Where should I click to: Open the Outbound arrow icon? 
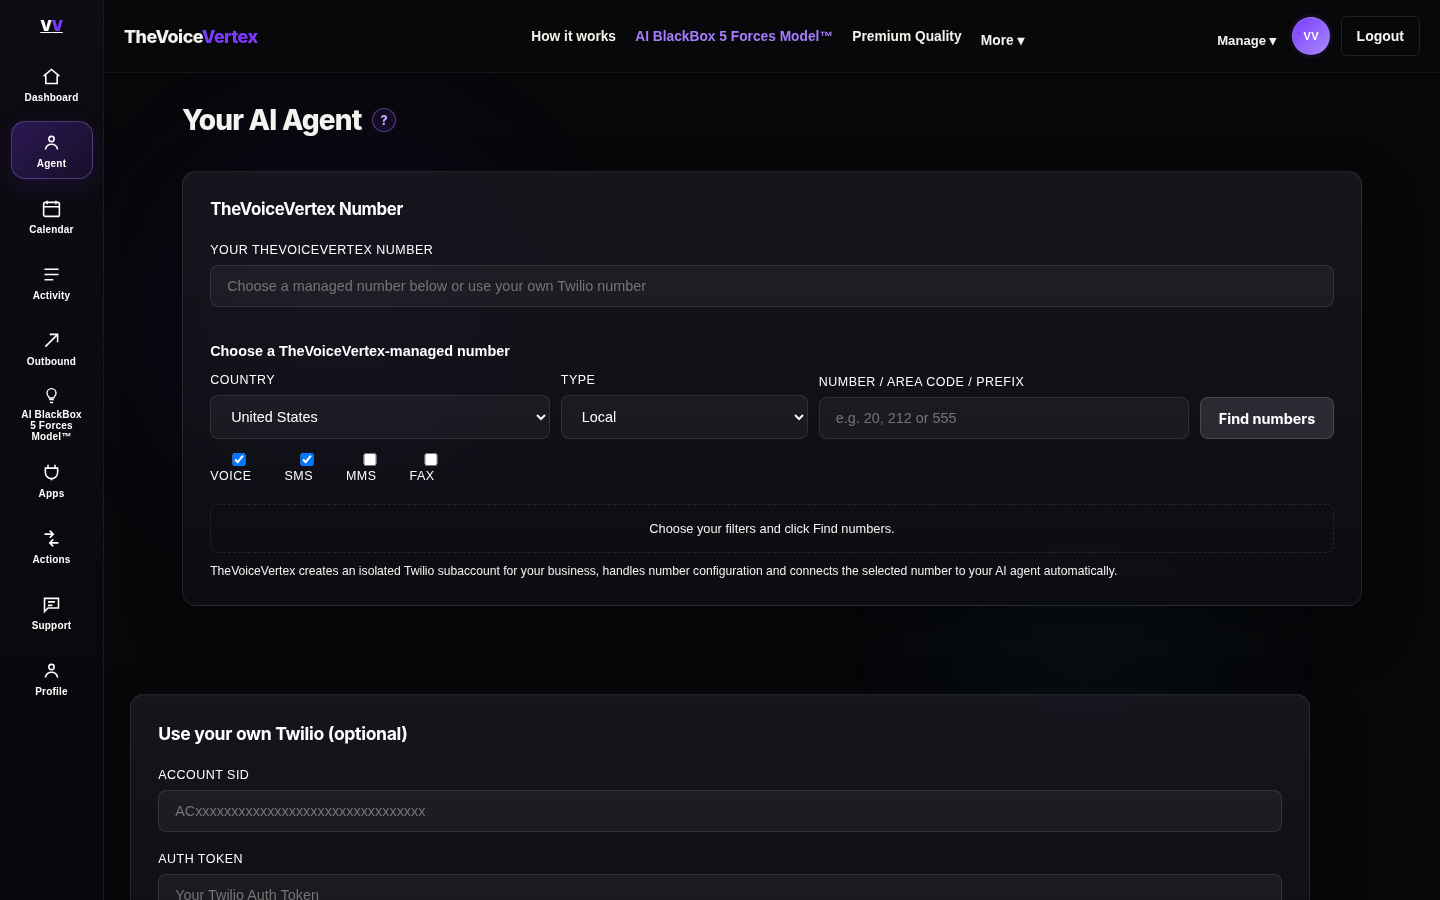tap(51, 341)
